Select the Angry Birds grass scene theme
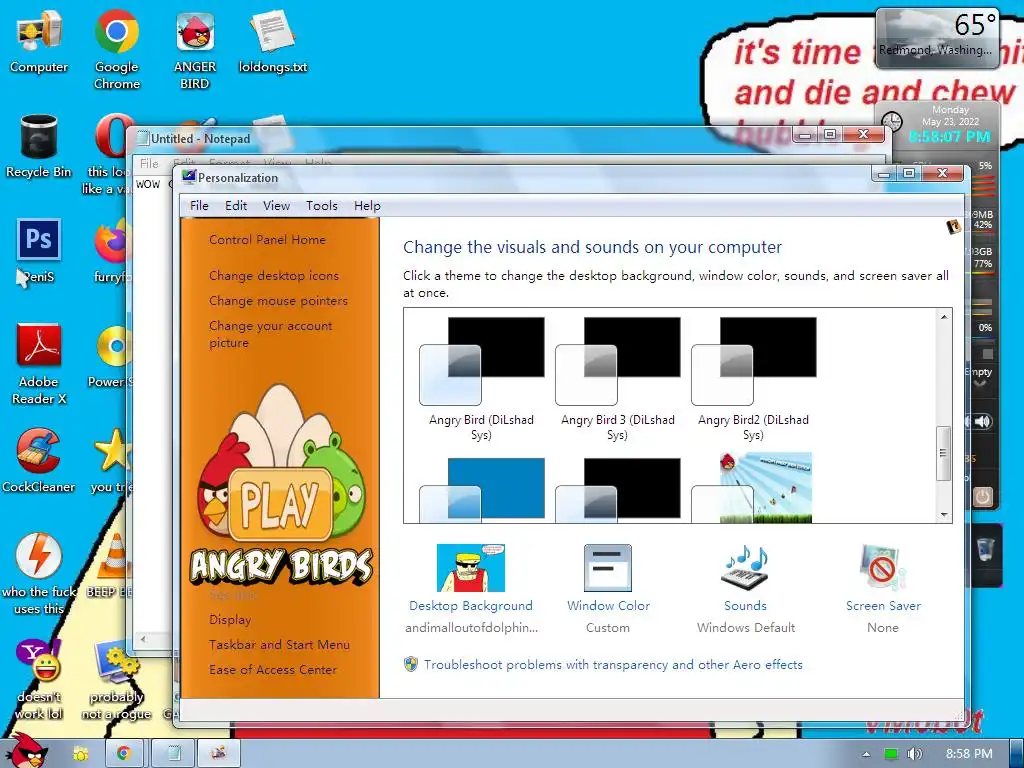The image size is (1024, 768). [752, 488]
